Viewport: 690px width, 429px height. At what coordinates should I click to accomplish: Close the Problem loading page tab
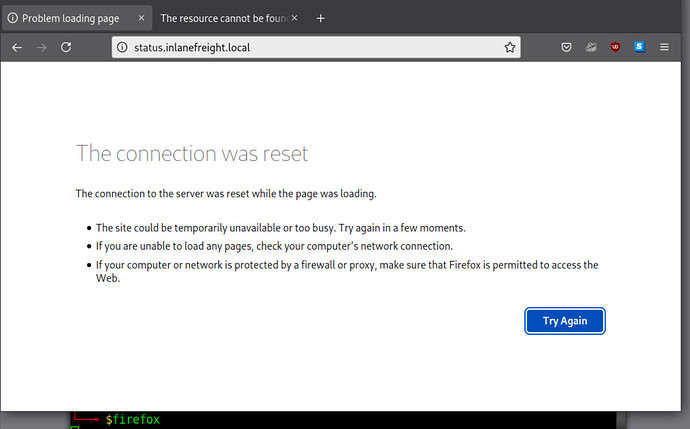click(x=140, y=18)
